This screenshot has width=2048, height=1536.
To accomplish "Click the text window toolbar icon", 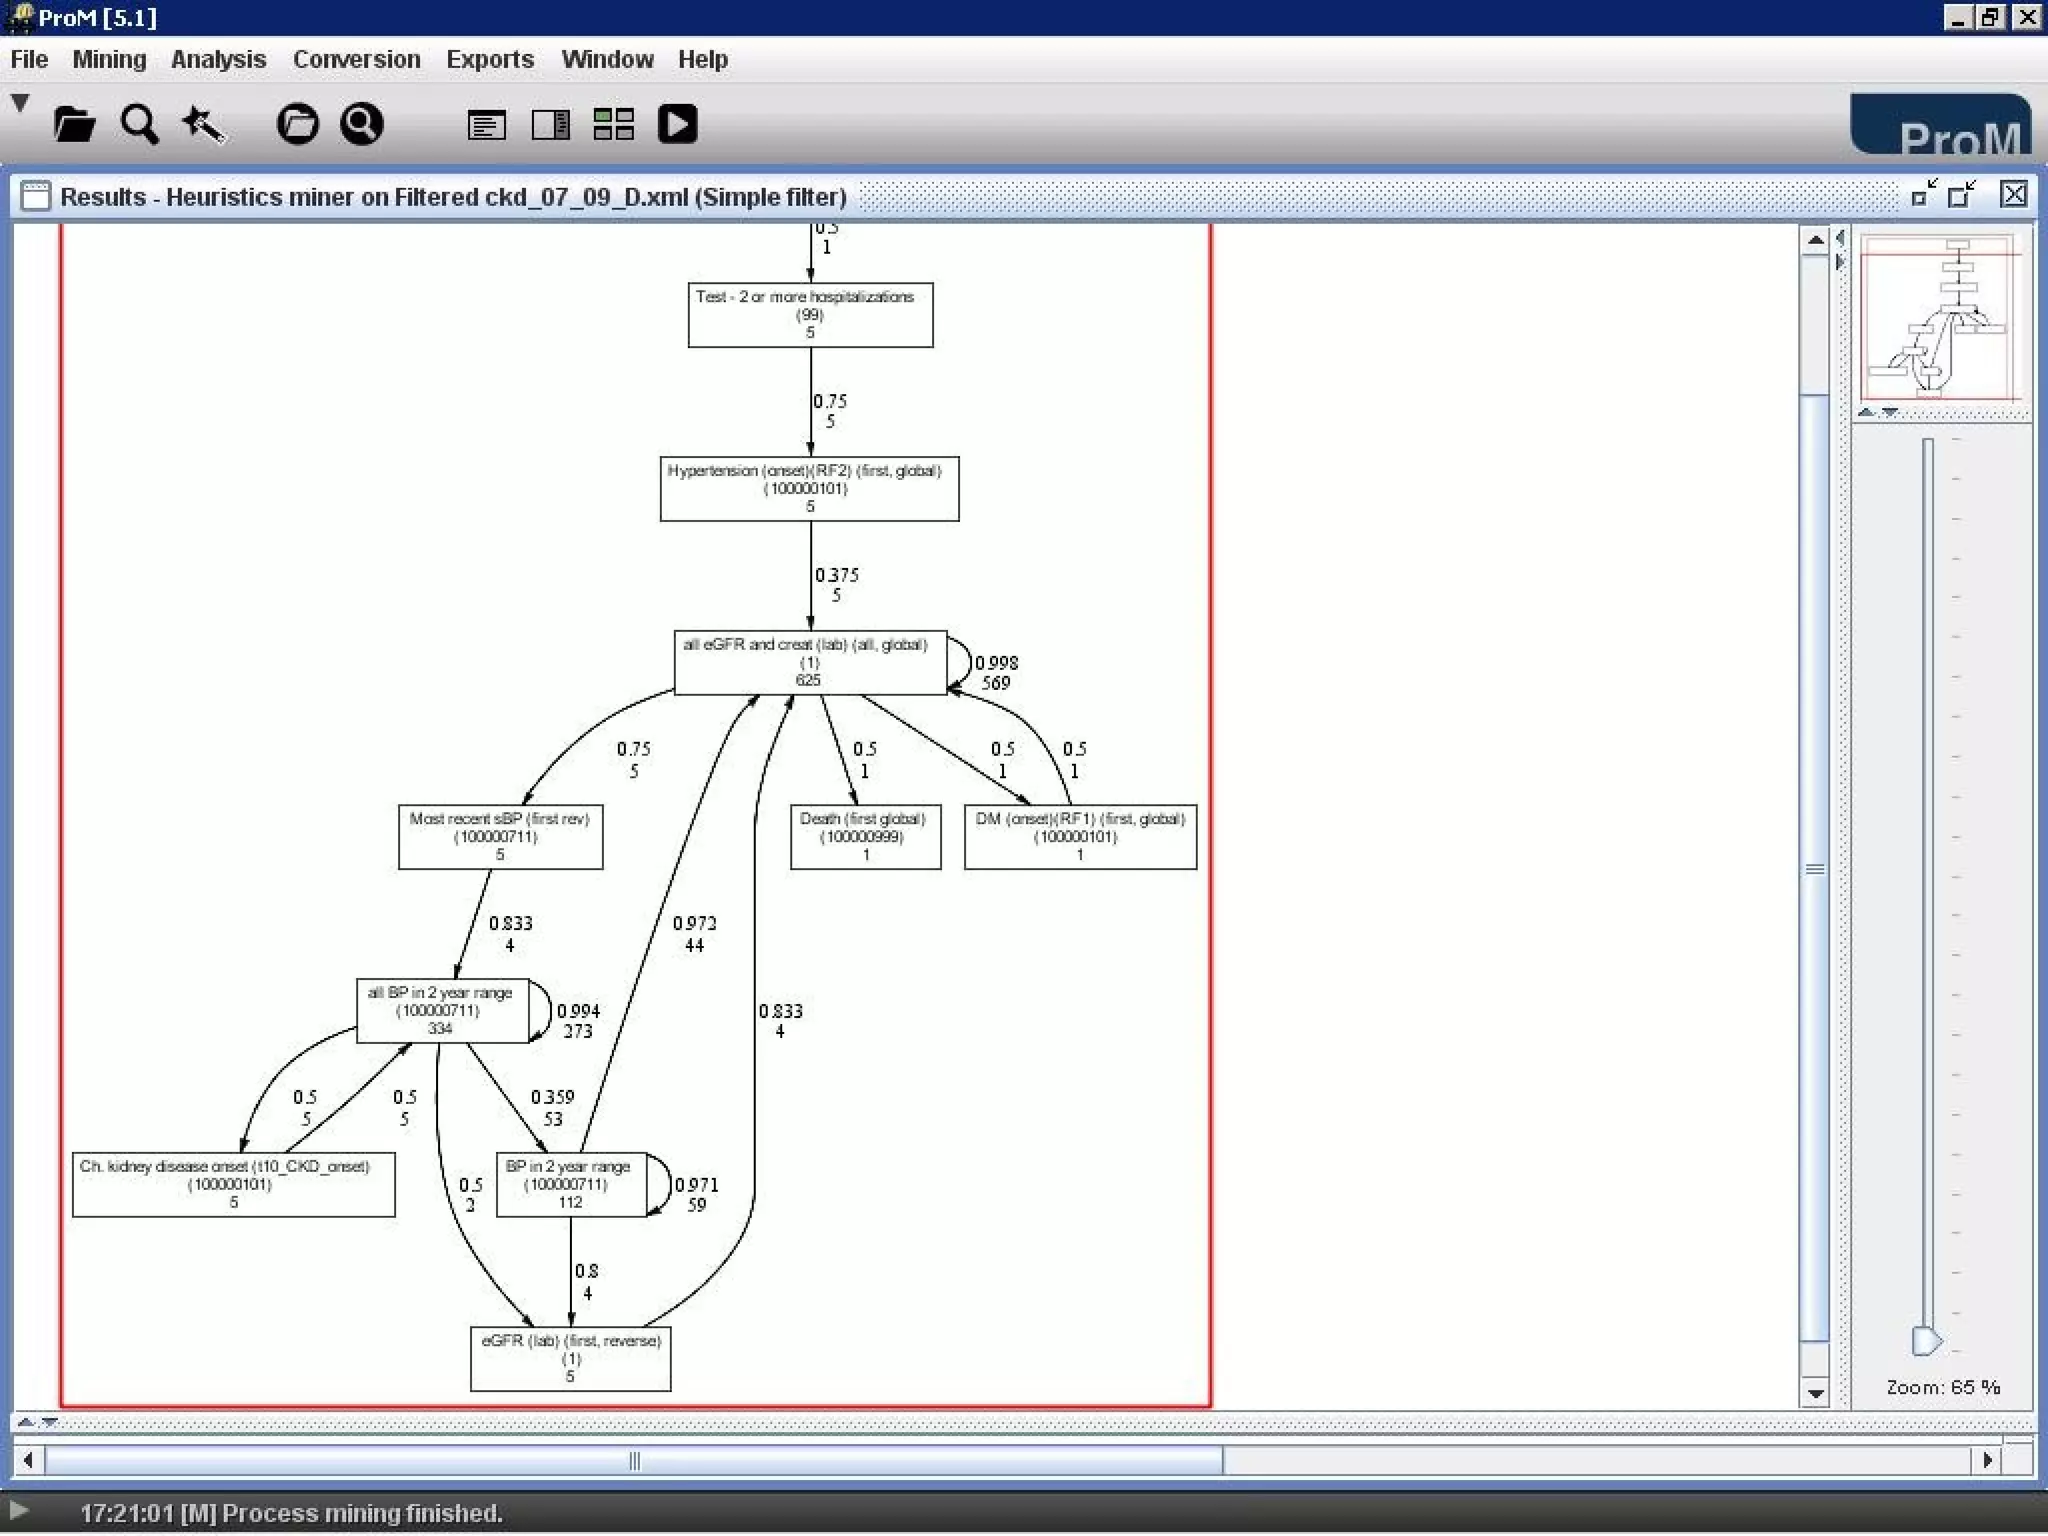I will click(487, 125).
